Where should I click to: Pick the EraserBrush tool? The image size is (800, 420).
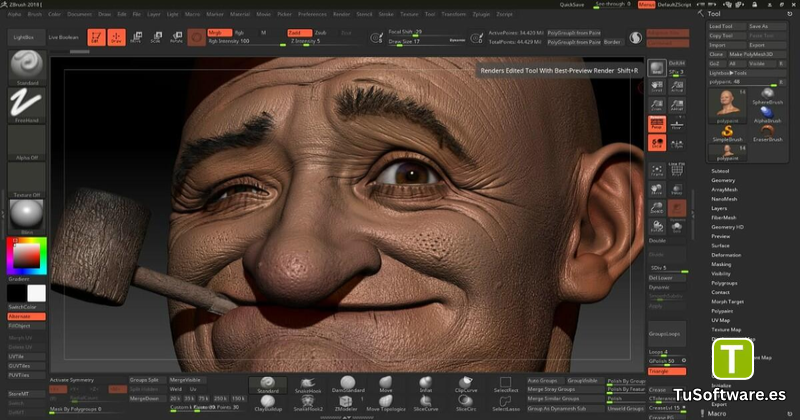[x=767, y=134]
